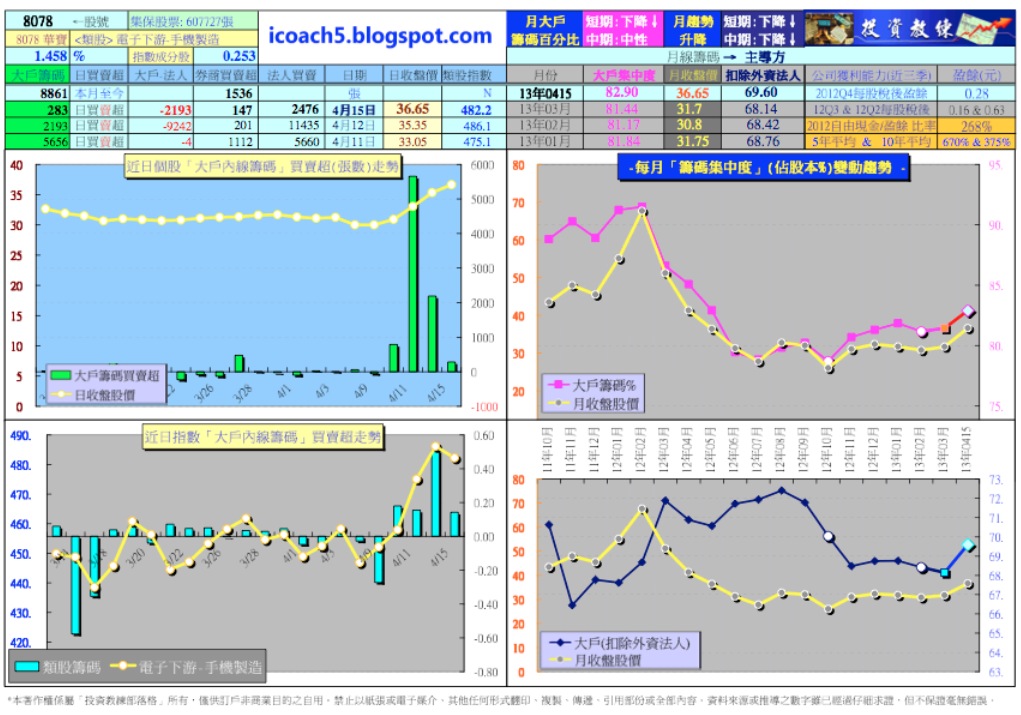Select the -2193 red value

pos(176,109)
